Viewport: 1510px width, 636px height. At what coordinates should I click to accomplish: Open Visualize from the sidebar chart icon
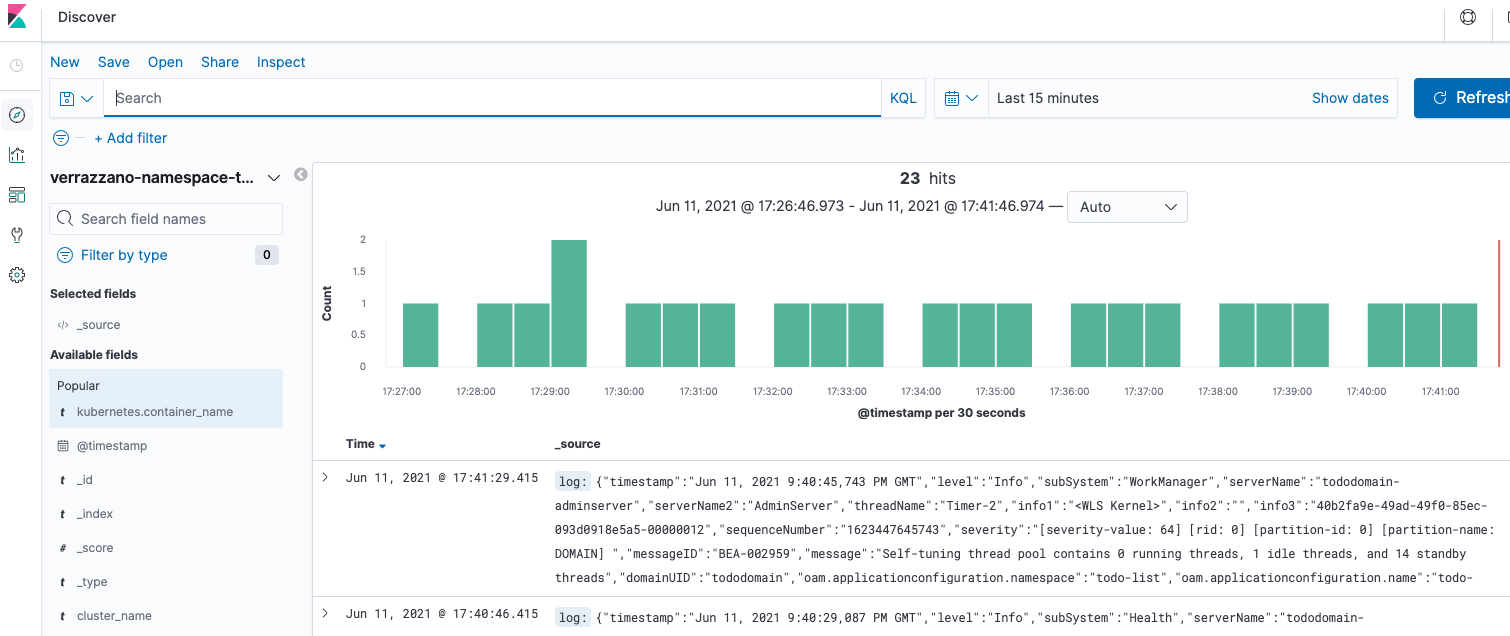(17, 155)
